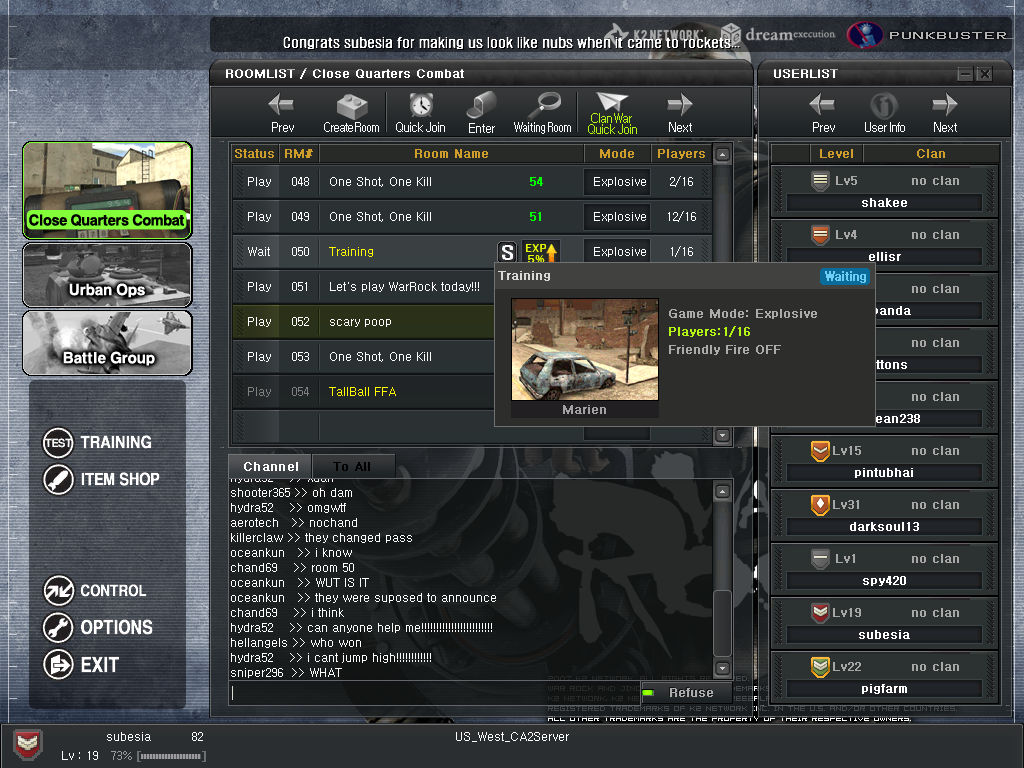Viewport: 1024px width, 768px height.
Task: Select user spy420 in userlist
Action: tap(884, 569)
